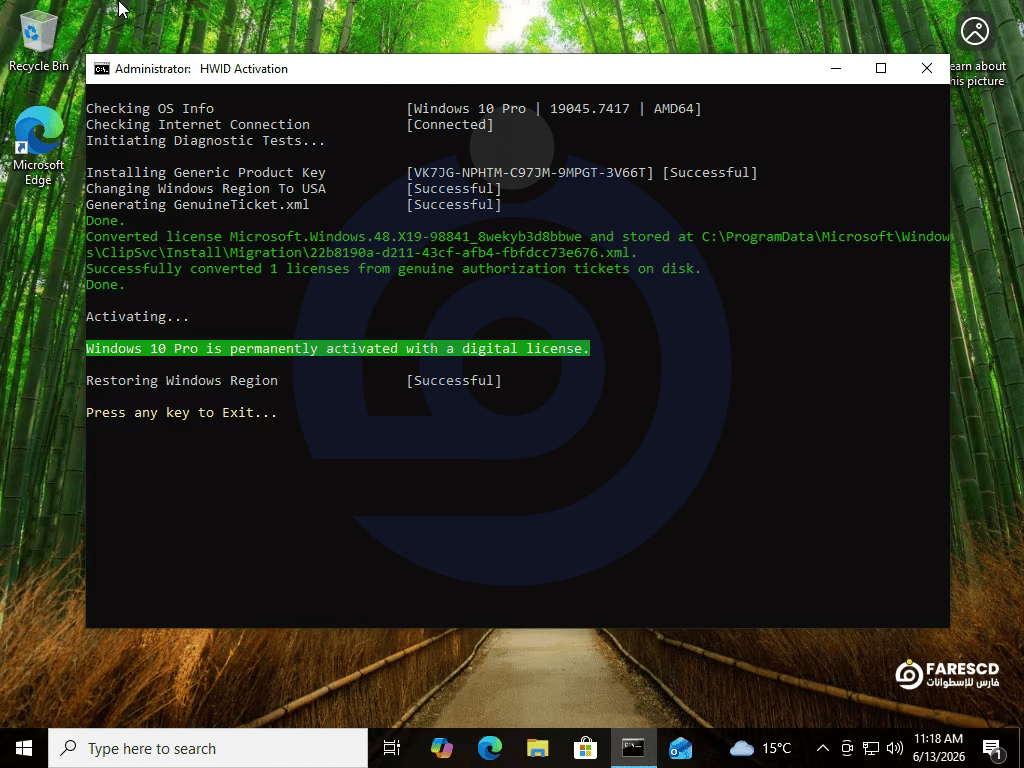The width and height of the screenshot is (1024, 768).
Task: Click the taskbar search box
Action: 208,748
